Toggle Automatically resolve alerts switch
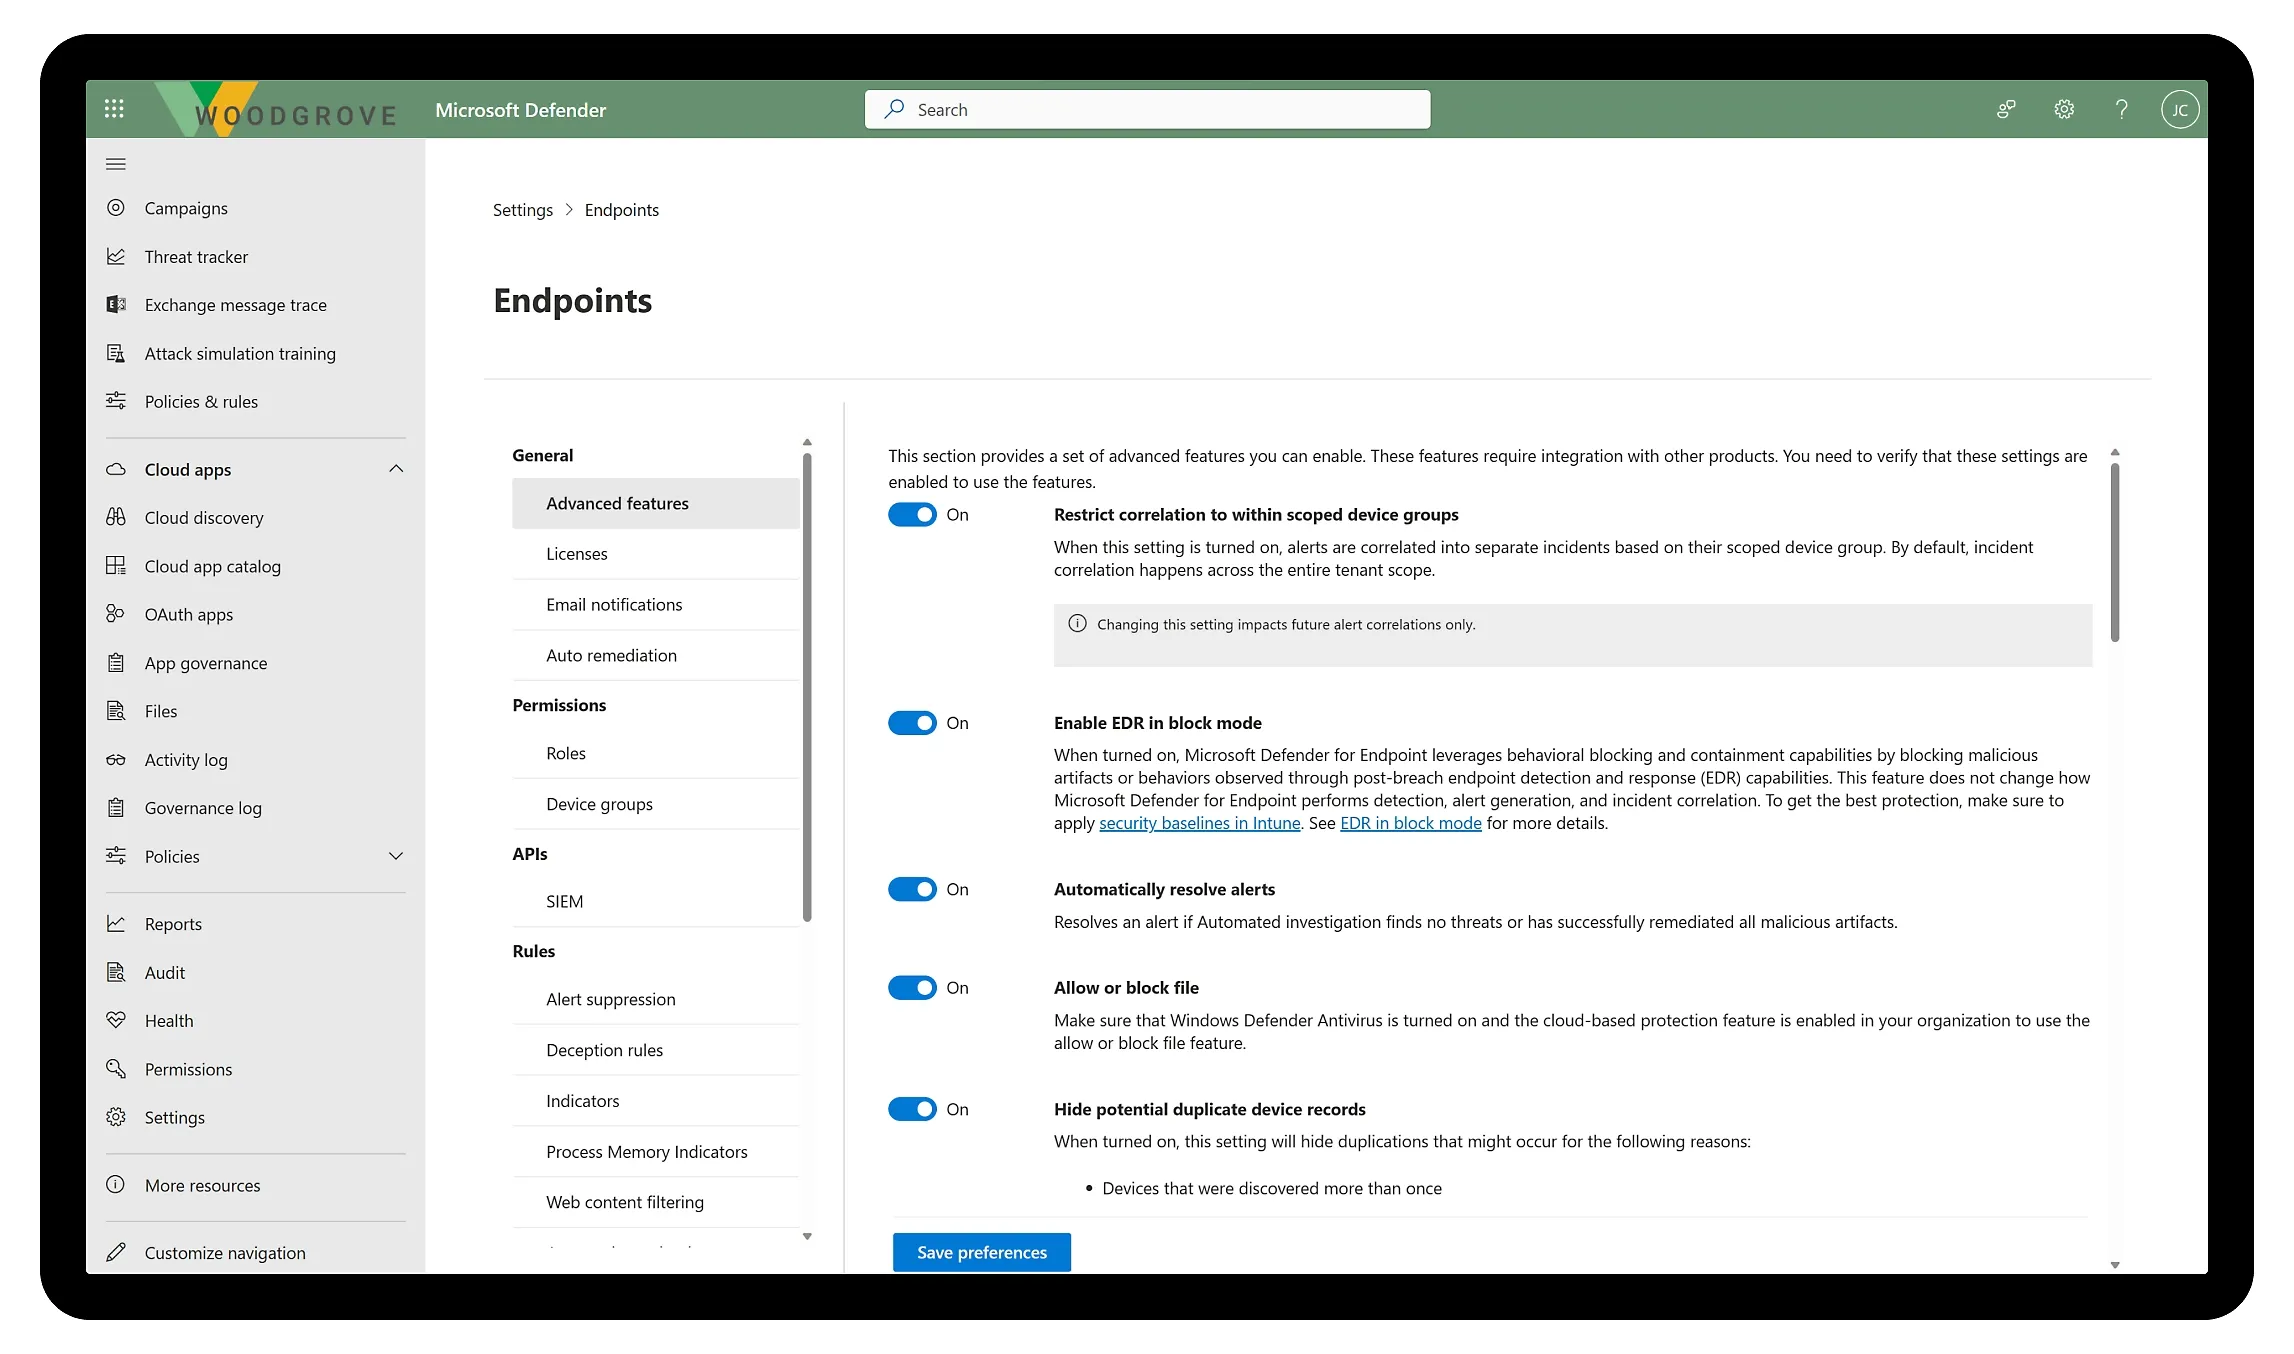 pos(912,890)
